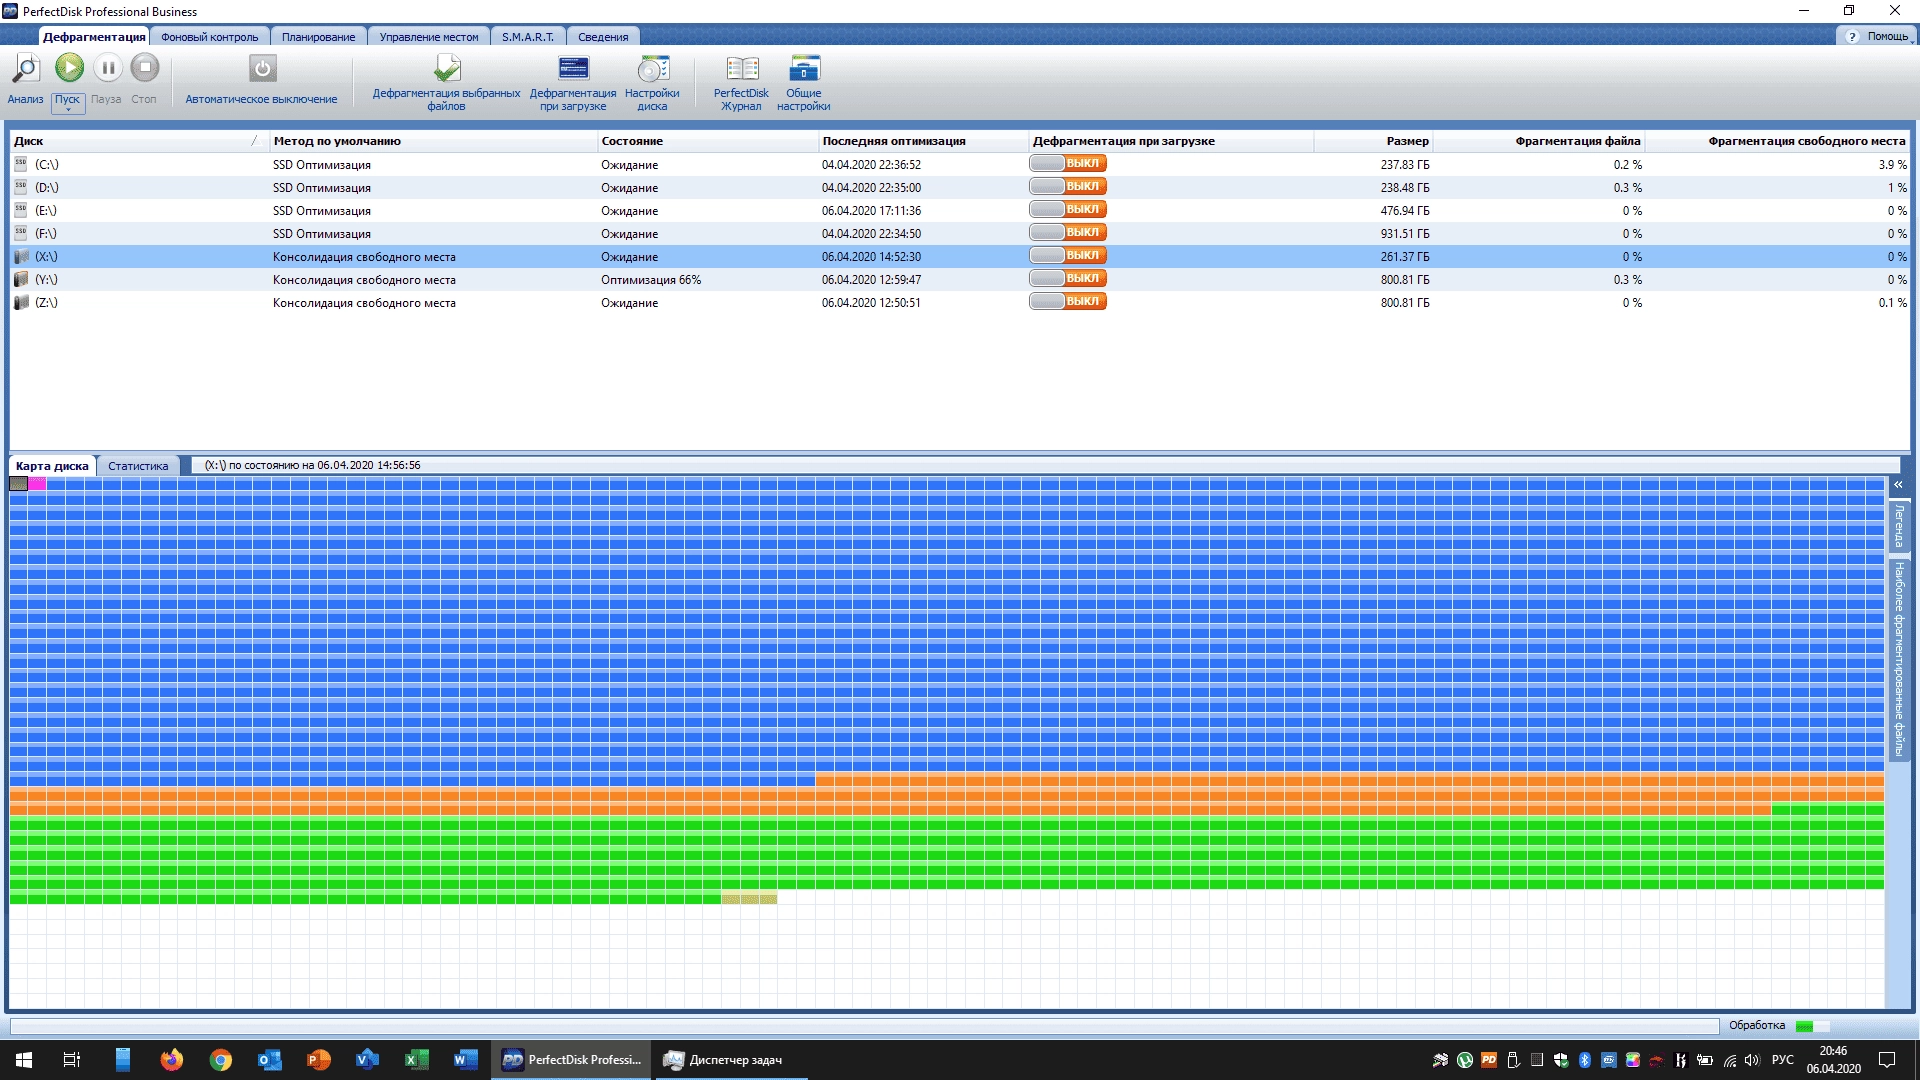Click the pink block in the disk map

37,484
